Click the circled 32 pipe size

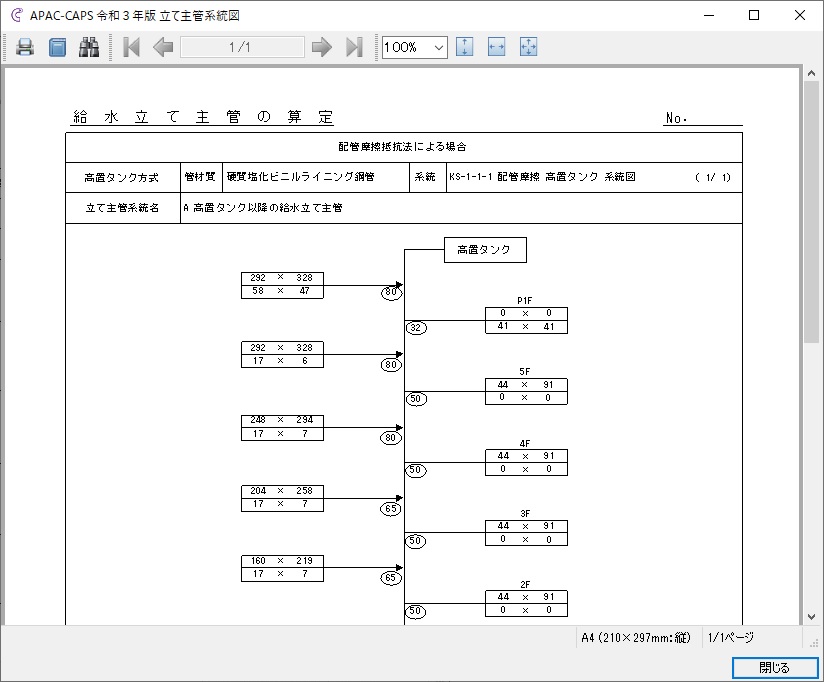[x=416, y=328]
